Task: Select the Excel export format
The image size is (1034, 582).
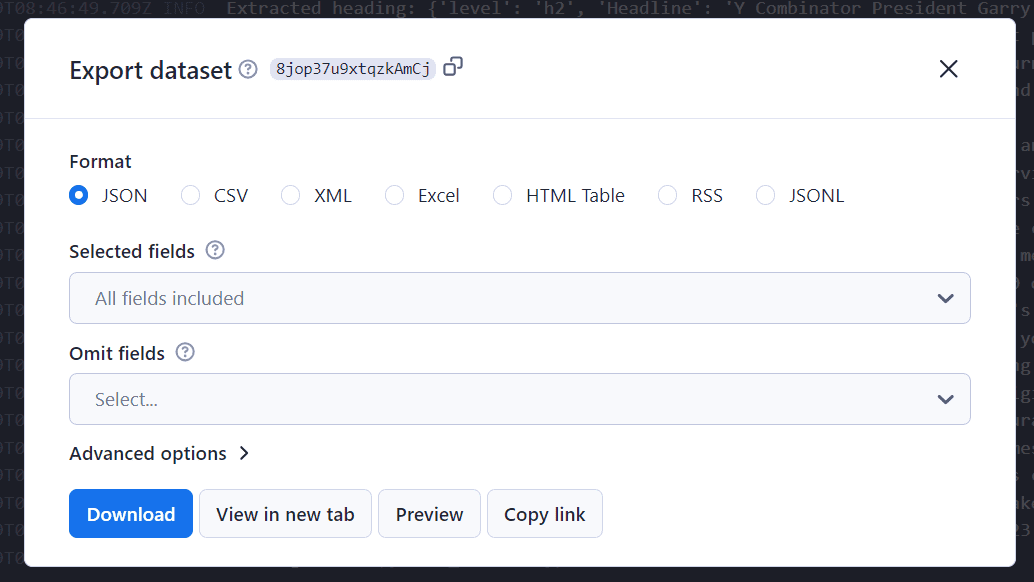Action: point(394,195)
